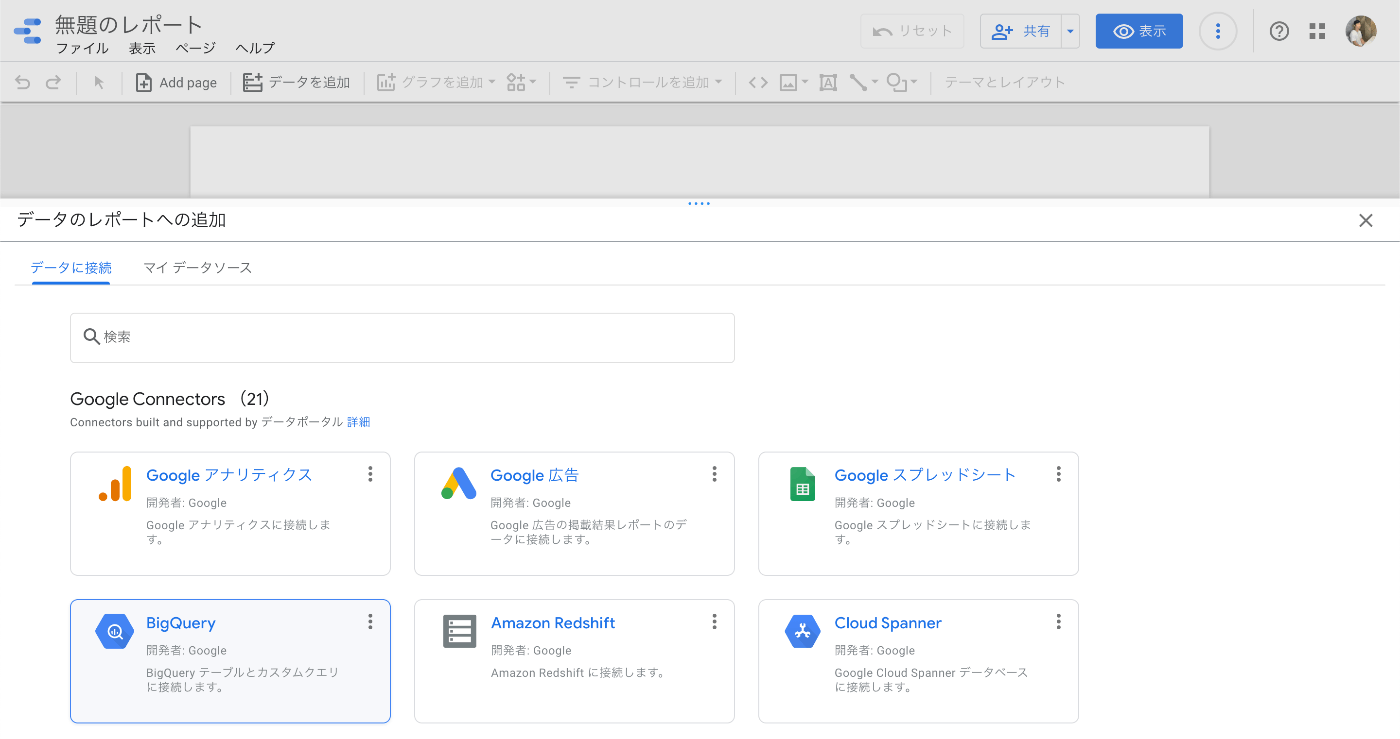
Task: Open the Google apps grid
Action: click(x=1318, y=31)
